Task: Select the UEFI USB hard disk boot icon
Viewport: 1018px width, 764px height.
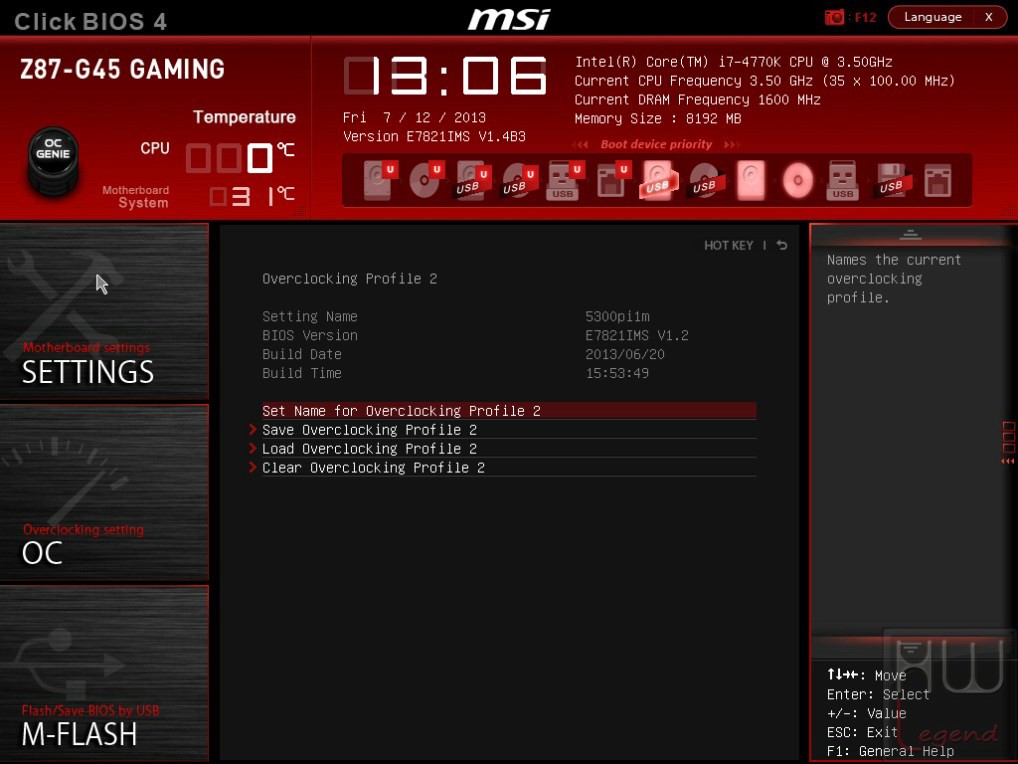Action: tap(471, 180)
